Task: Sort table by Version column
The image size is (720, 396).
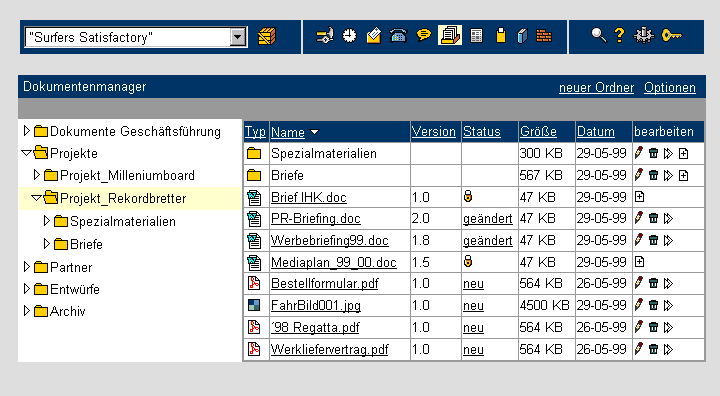Action: pyautogui.click(x=433, y=131)
